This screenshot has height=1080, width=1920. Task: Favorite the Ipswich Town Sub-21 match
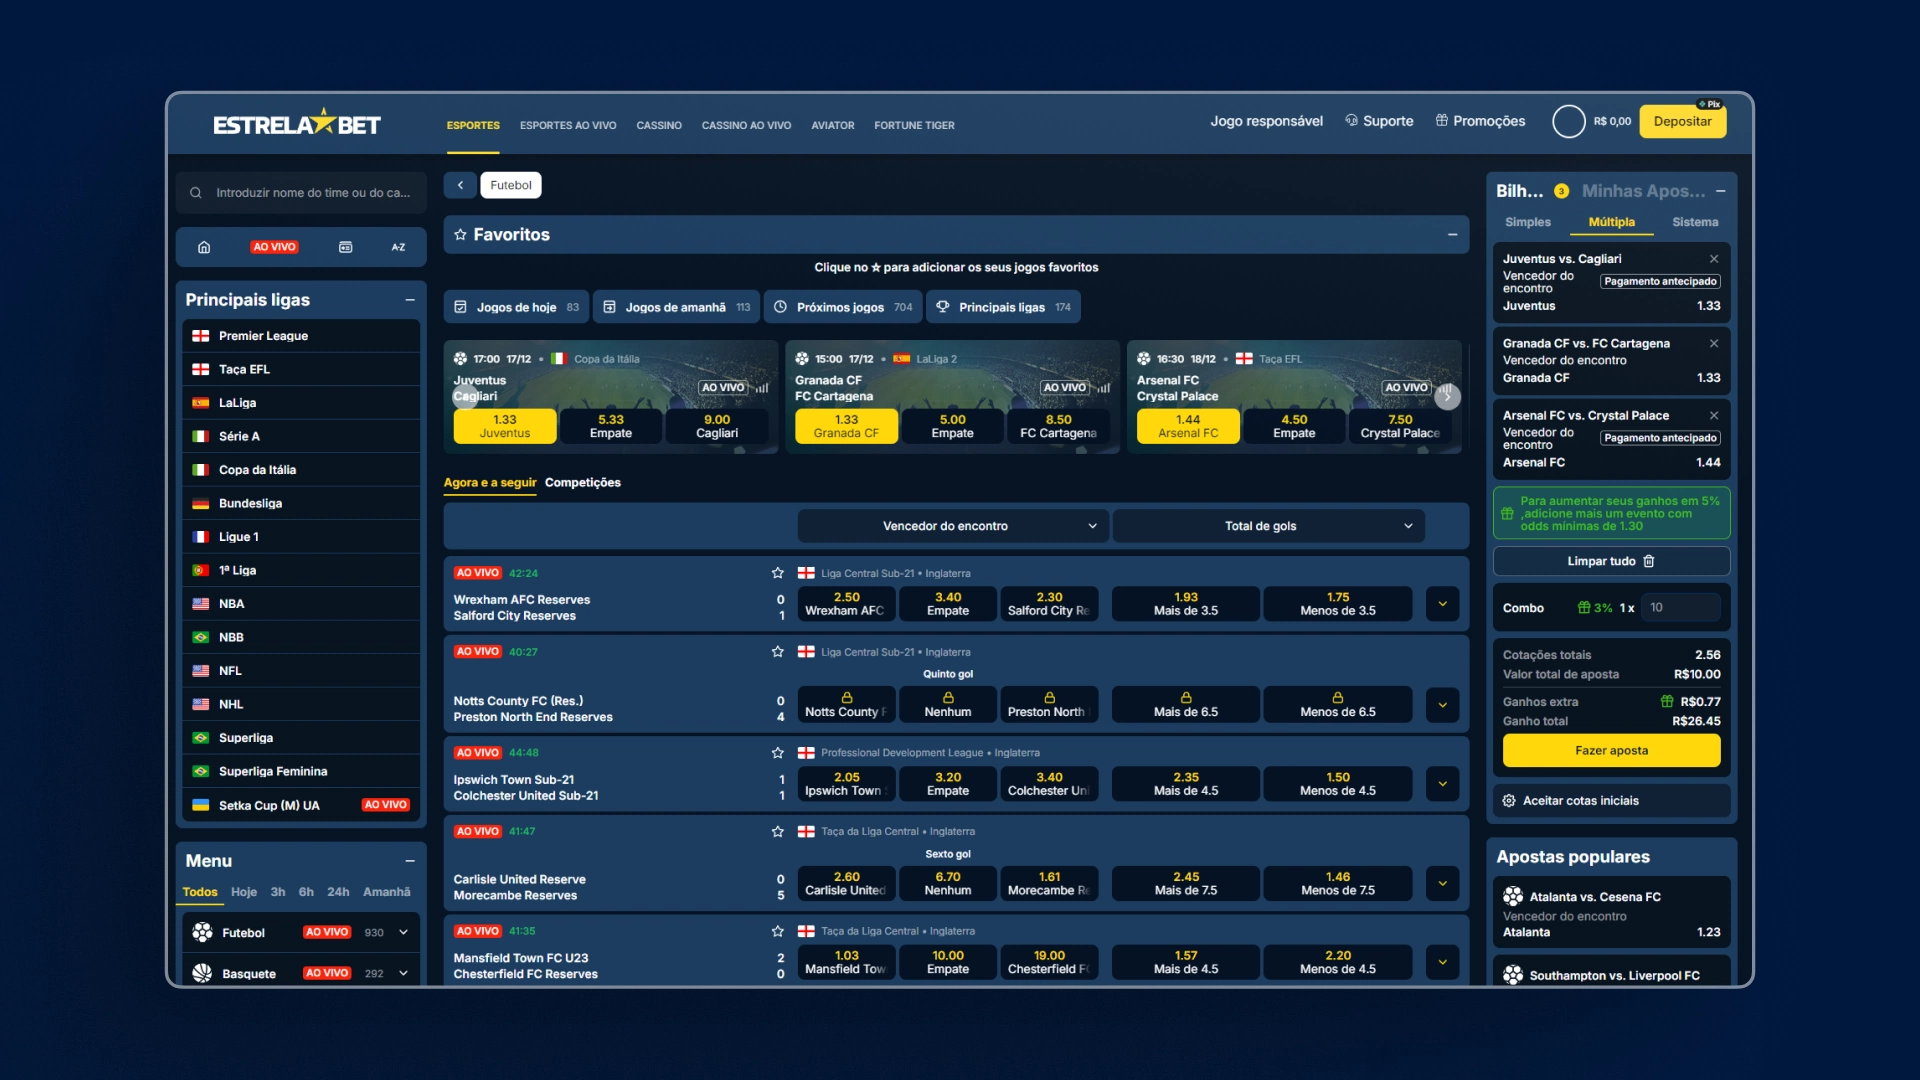point(777,752)
